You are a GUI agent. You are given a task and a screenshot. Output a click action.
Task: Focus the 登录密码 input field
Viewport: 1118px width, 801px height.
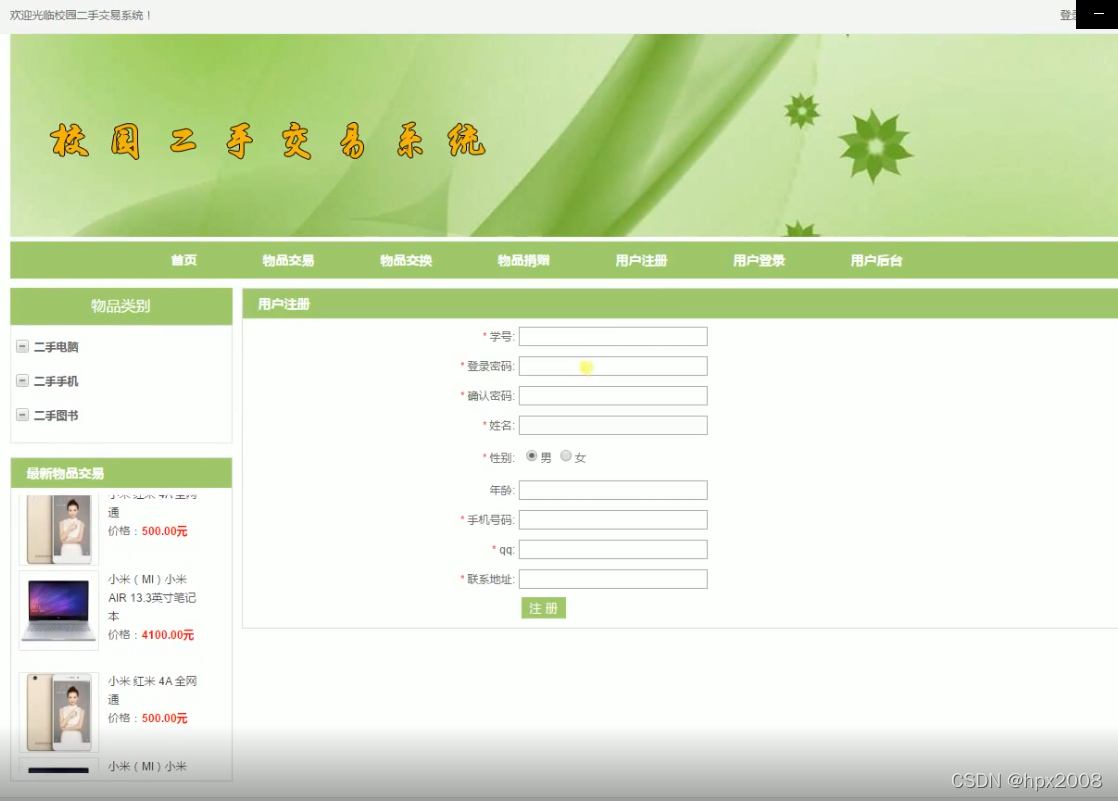click(613, 366)
